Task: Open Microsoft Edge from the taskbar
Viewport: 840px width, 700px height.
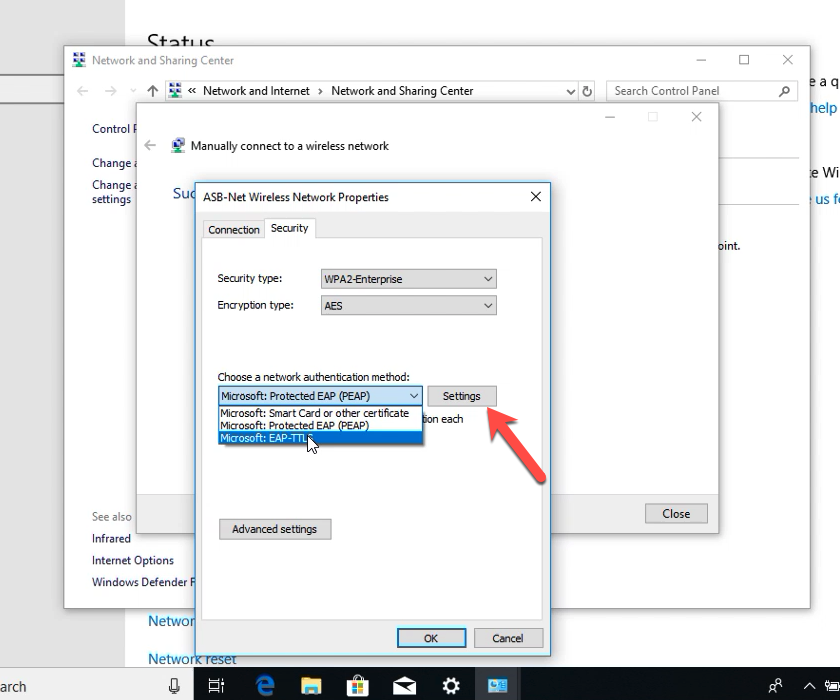Action: click(265, 686)
